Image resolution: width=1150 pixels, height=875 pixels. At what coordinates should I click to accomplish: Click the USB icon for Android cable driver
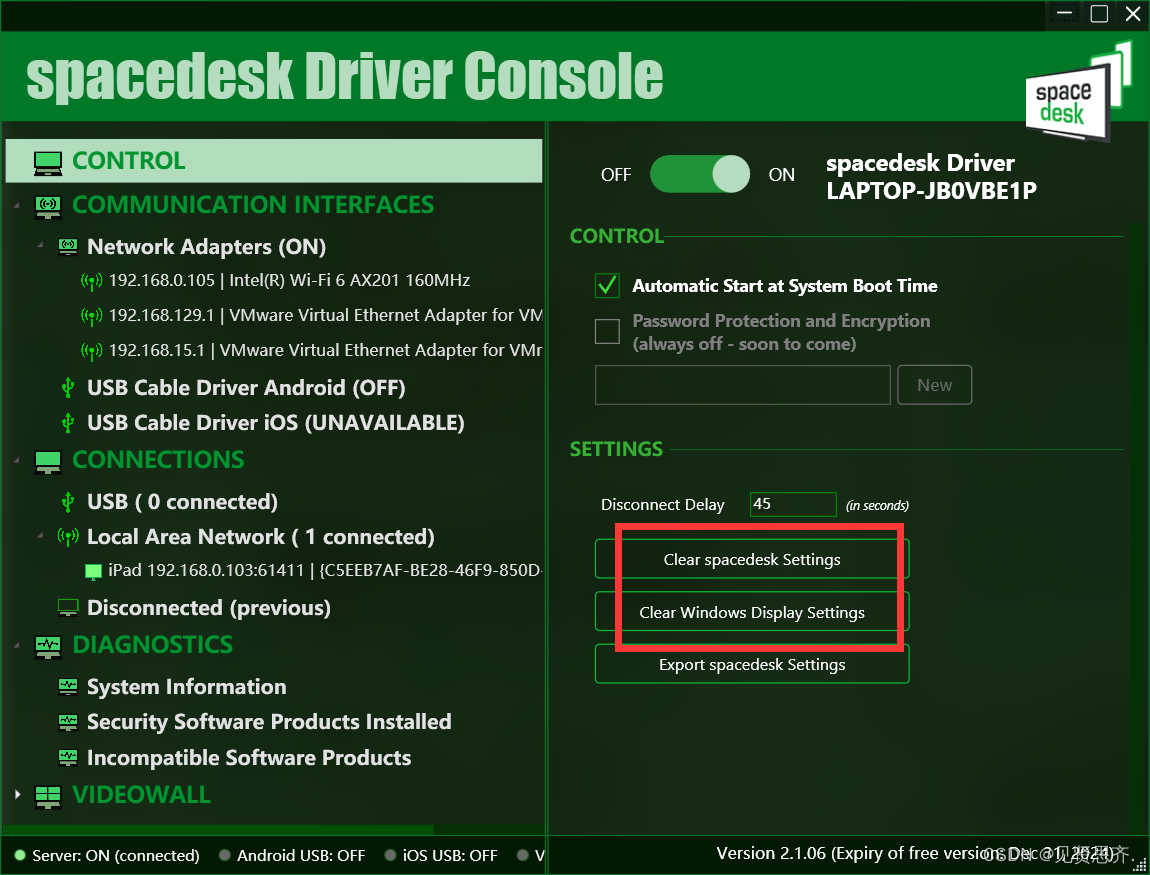[68, 387]
